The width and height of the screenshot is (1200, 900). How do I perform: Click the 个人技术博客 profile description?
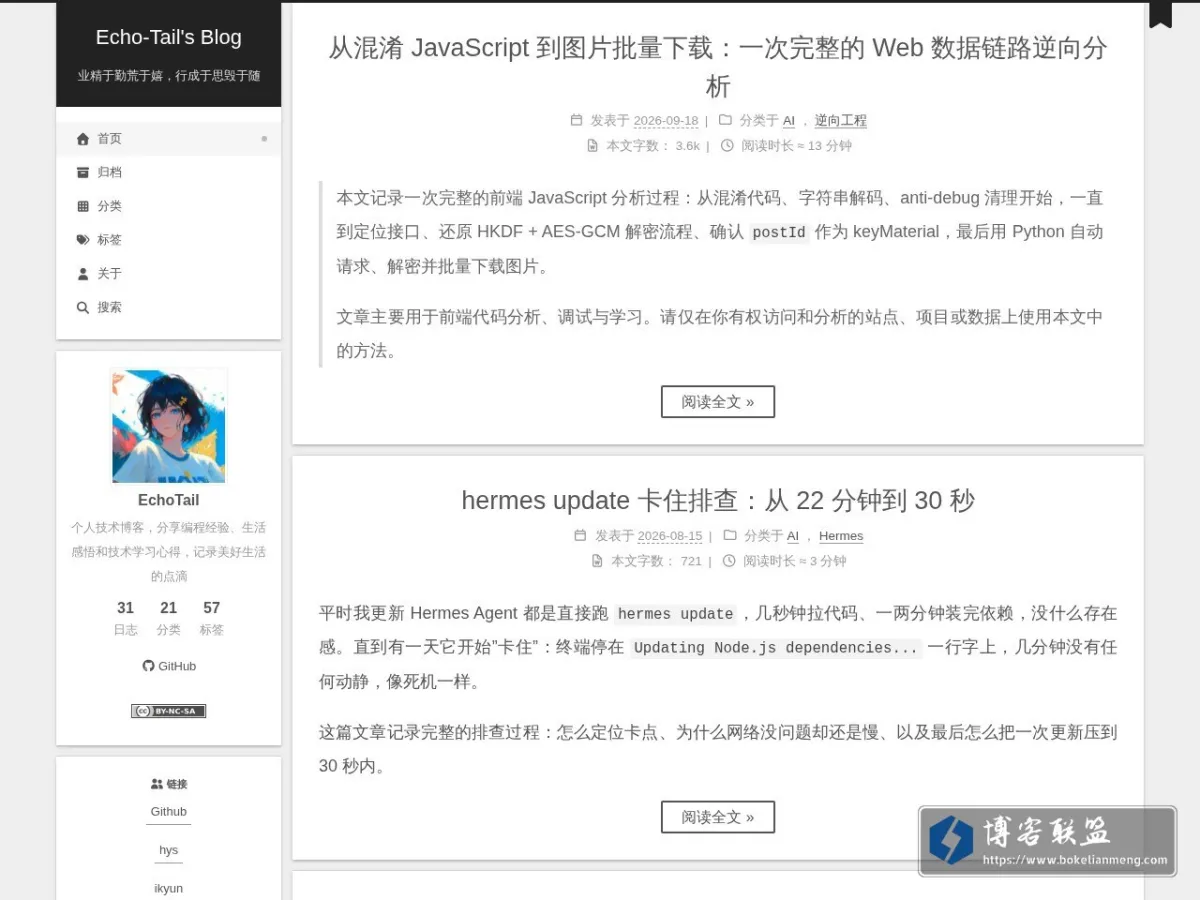pyautogui.click(x=168, y=552)
